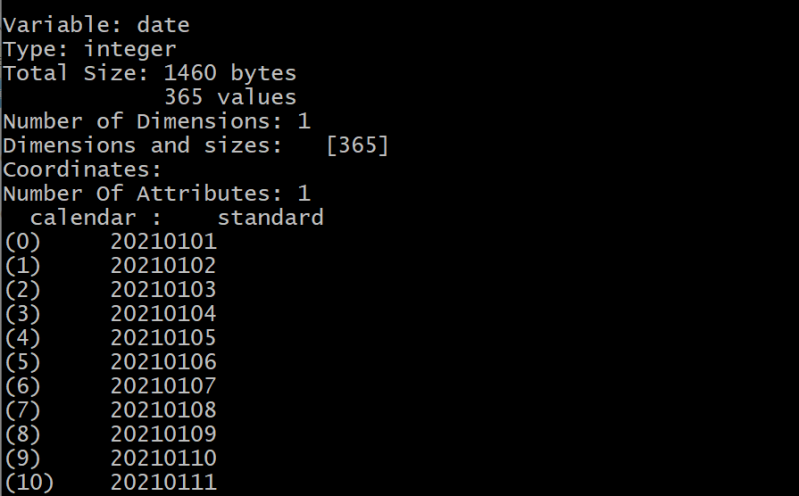
Task: Click the date value 20210108
Action: coord(163,409)
